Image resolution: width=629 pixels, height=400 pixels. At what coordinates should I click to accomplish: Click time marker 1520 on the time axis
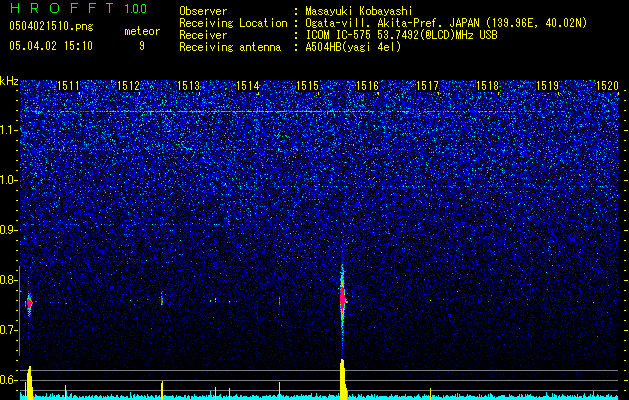point(607,86)
